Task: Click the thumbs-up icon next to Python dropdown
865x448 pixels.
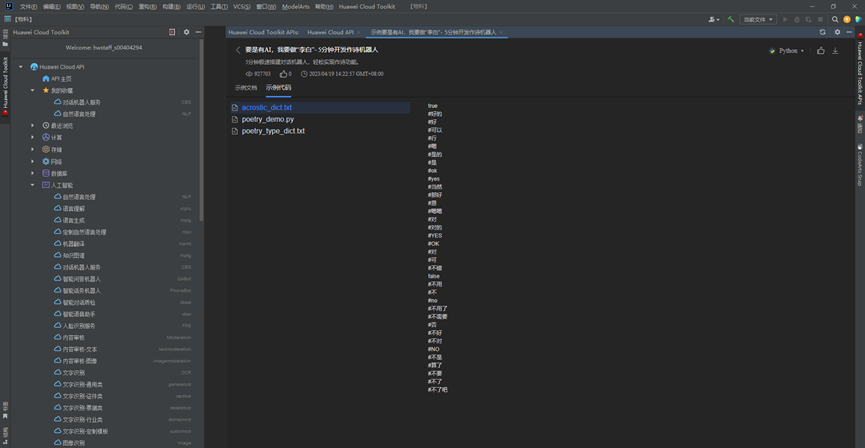Action: [x=820, y=51]
